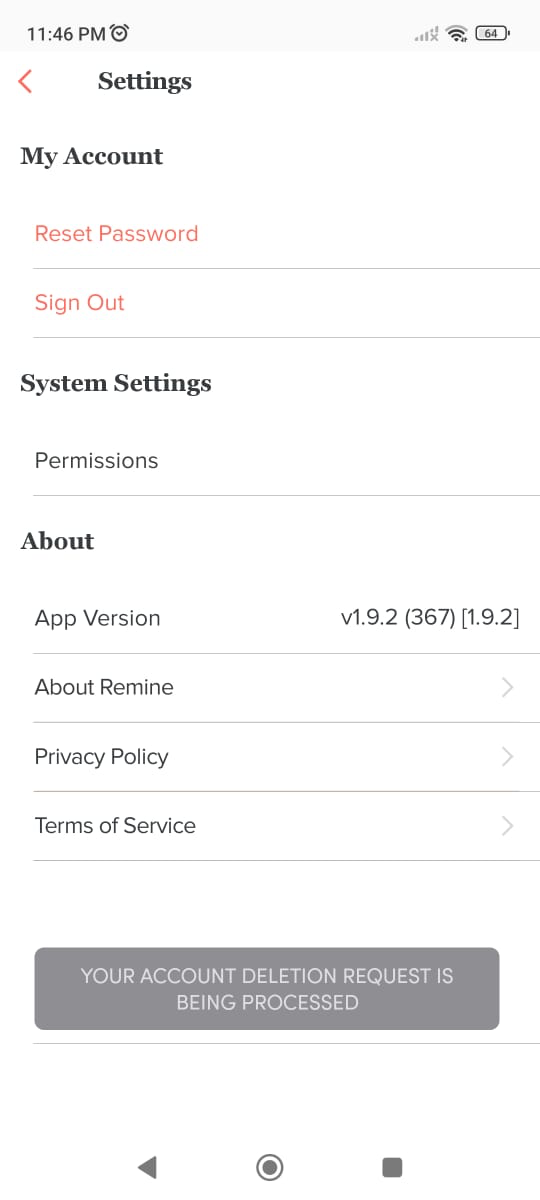
Task: Tap the Terms of Service label
Action: (115, 825)
